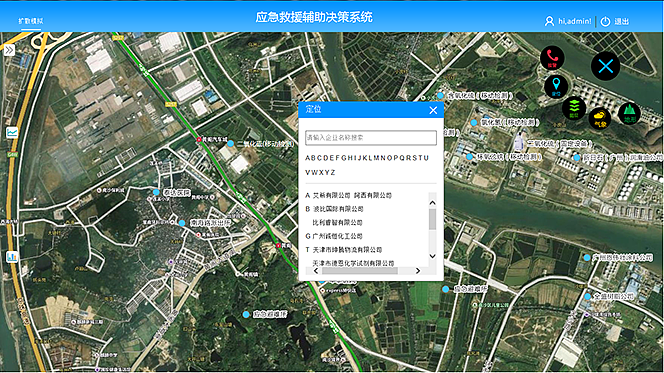Open the bar chart statistics icon
Viewport: 664px width, 373px height.
[x=12, y=257]
